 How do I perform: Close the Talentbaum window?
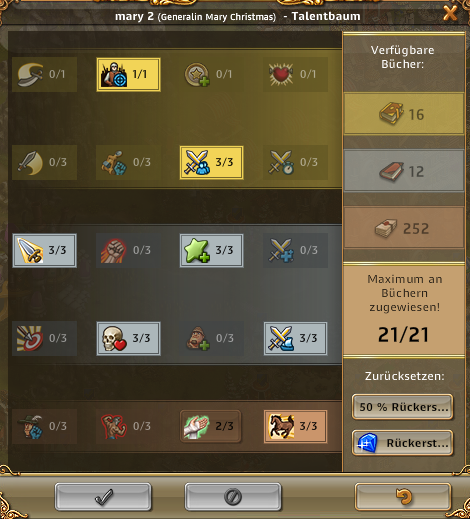(450, 13)
